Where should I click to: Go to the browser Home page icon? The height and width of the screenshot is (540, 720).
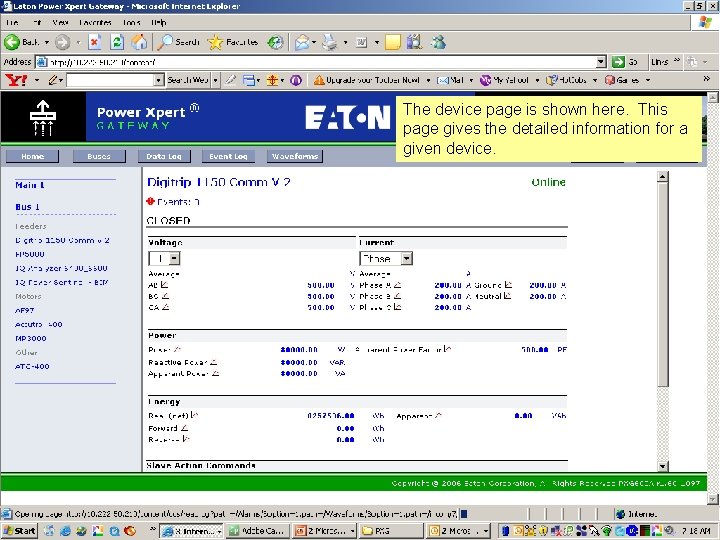click(139, 42)
